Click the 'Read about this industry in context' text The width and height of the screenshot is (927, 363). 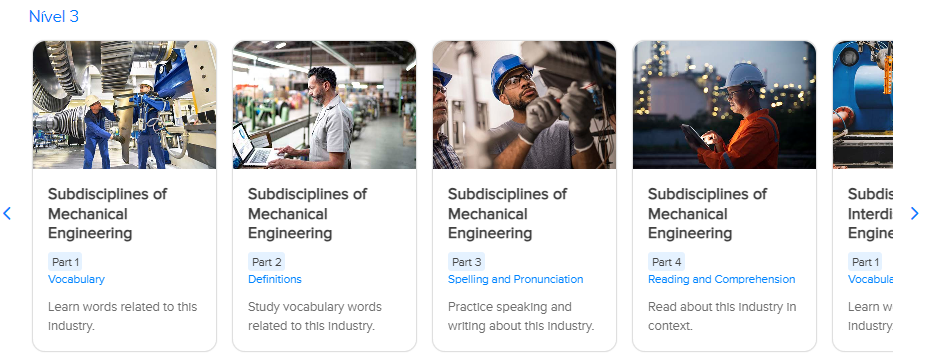[722, 316]
